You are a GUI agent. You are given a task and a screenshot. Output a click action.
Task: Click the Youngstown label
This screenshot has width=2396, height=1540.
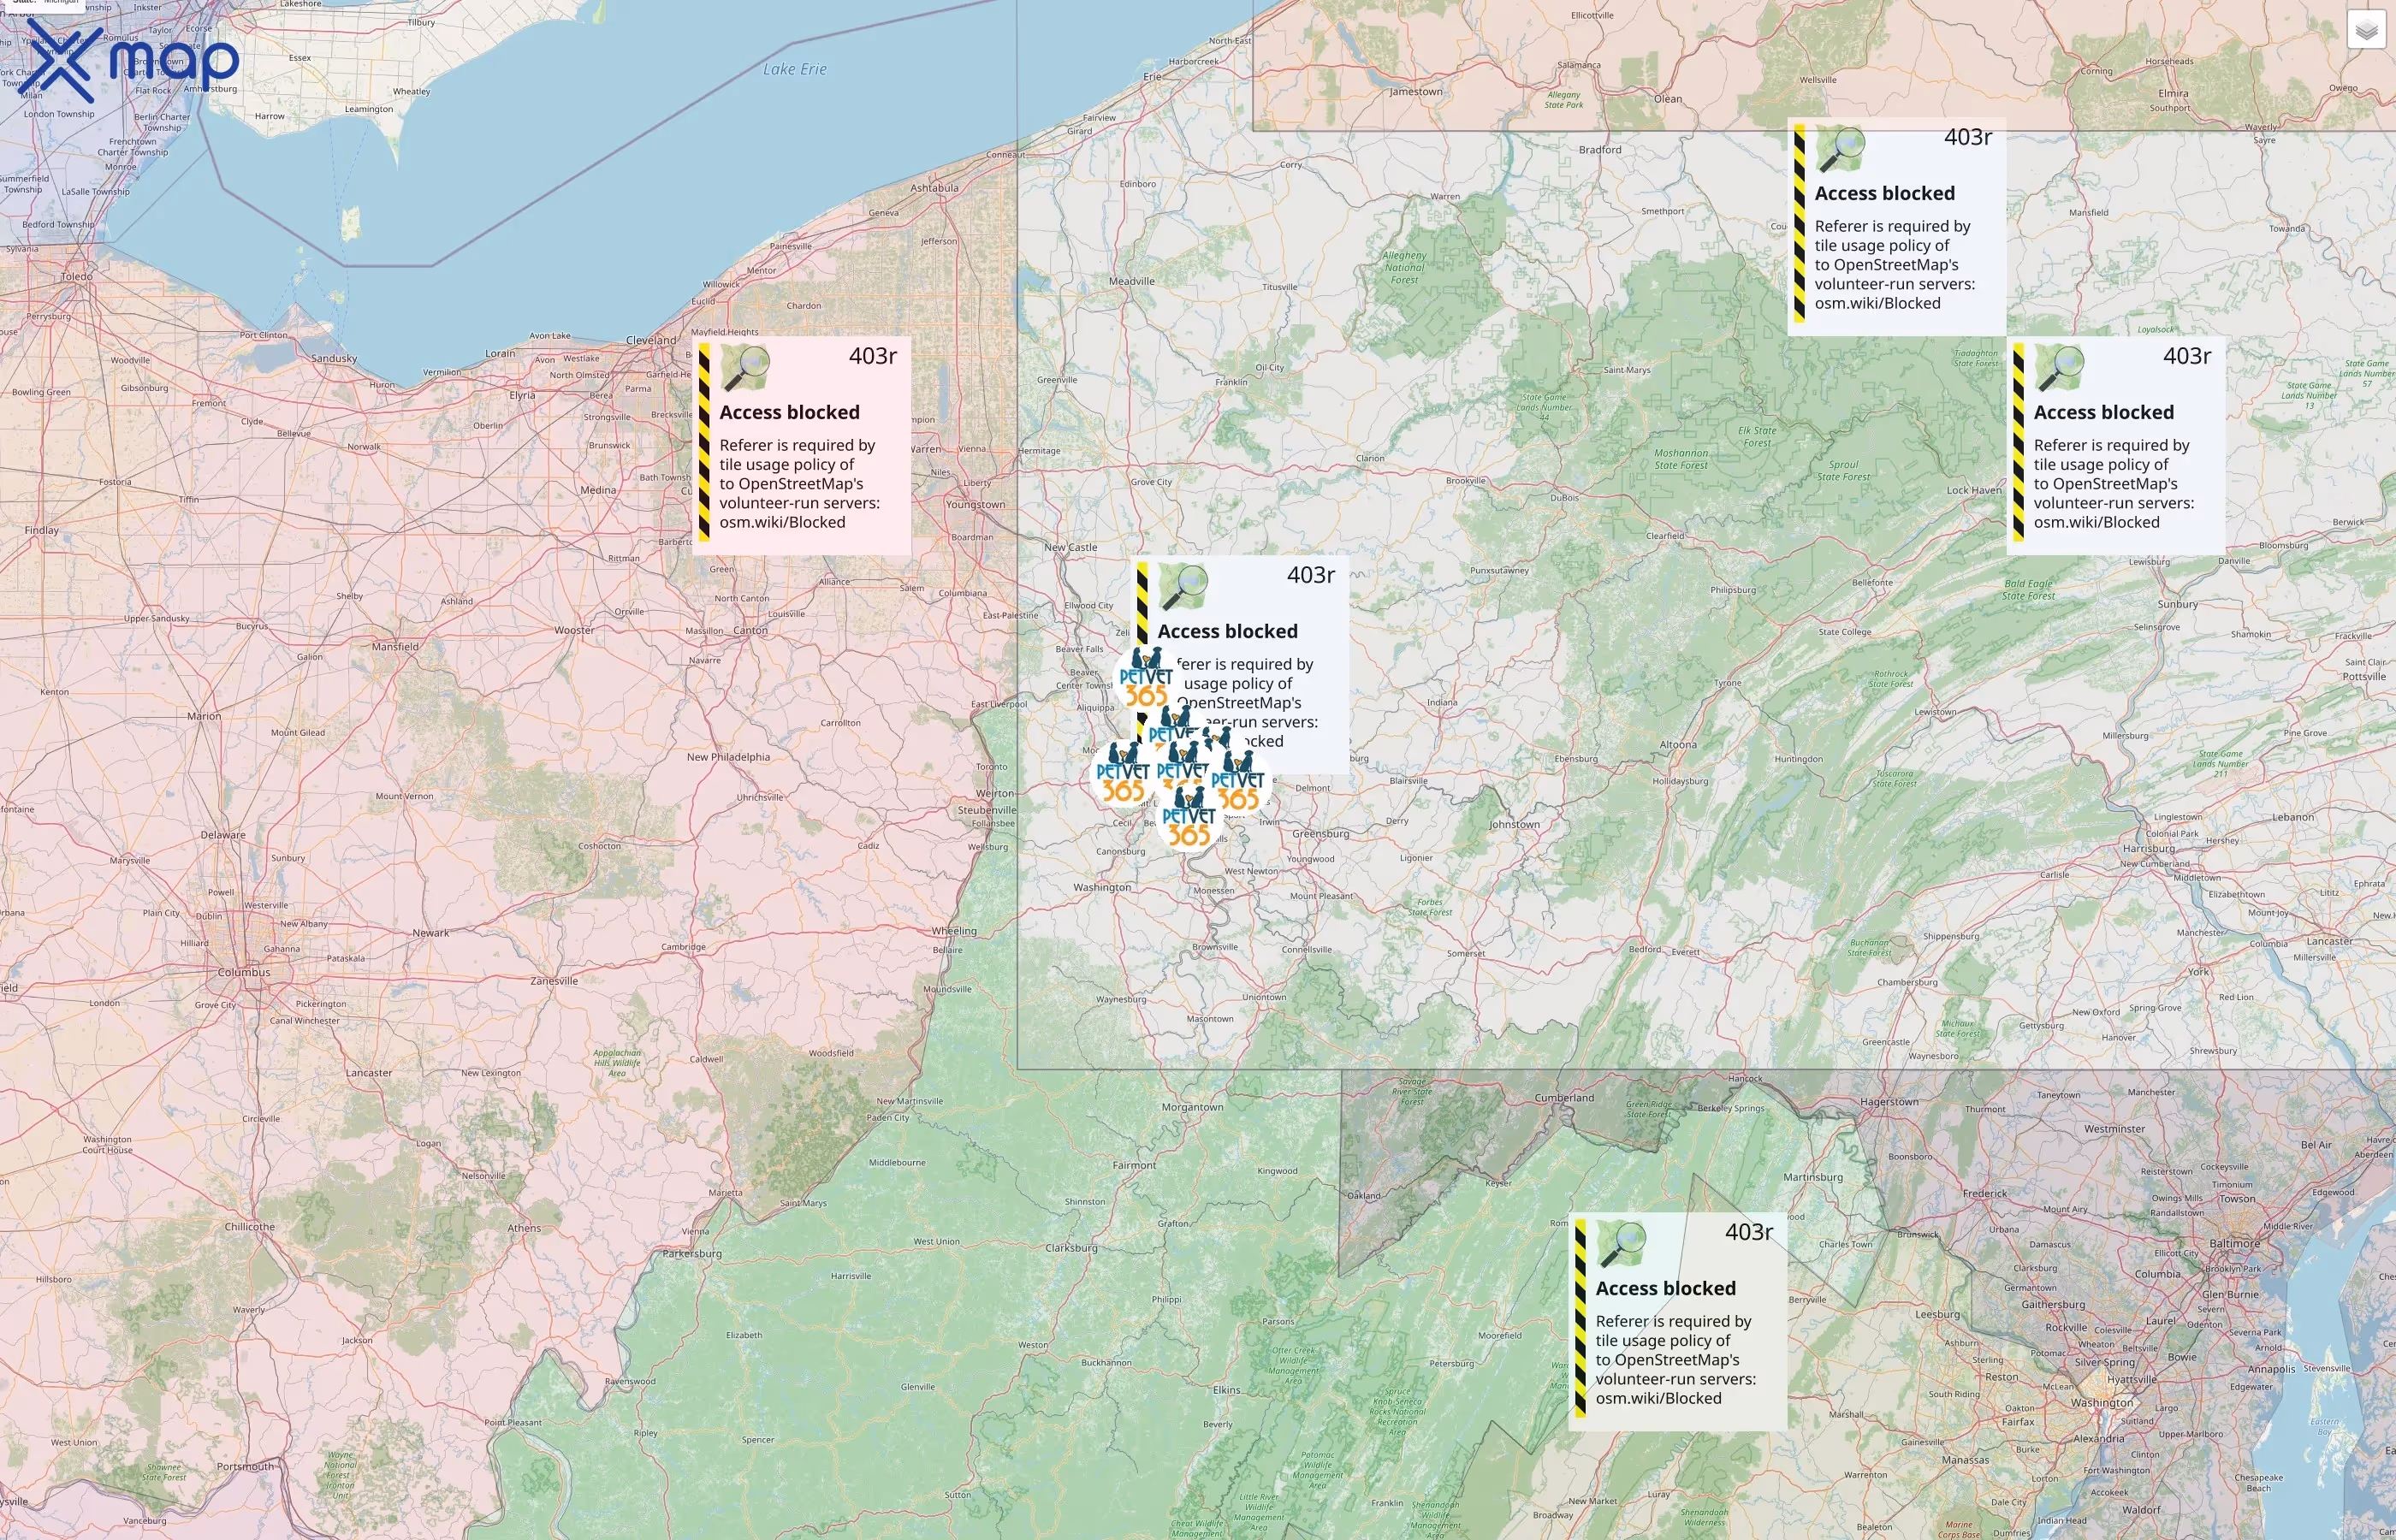tap(975, 505)
